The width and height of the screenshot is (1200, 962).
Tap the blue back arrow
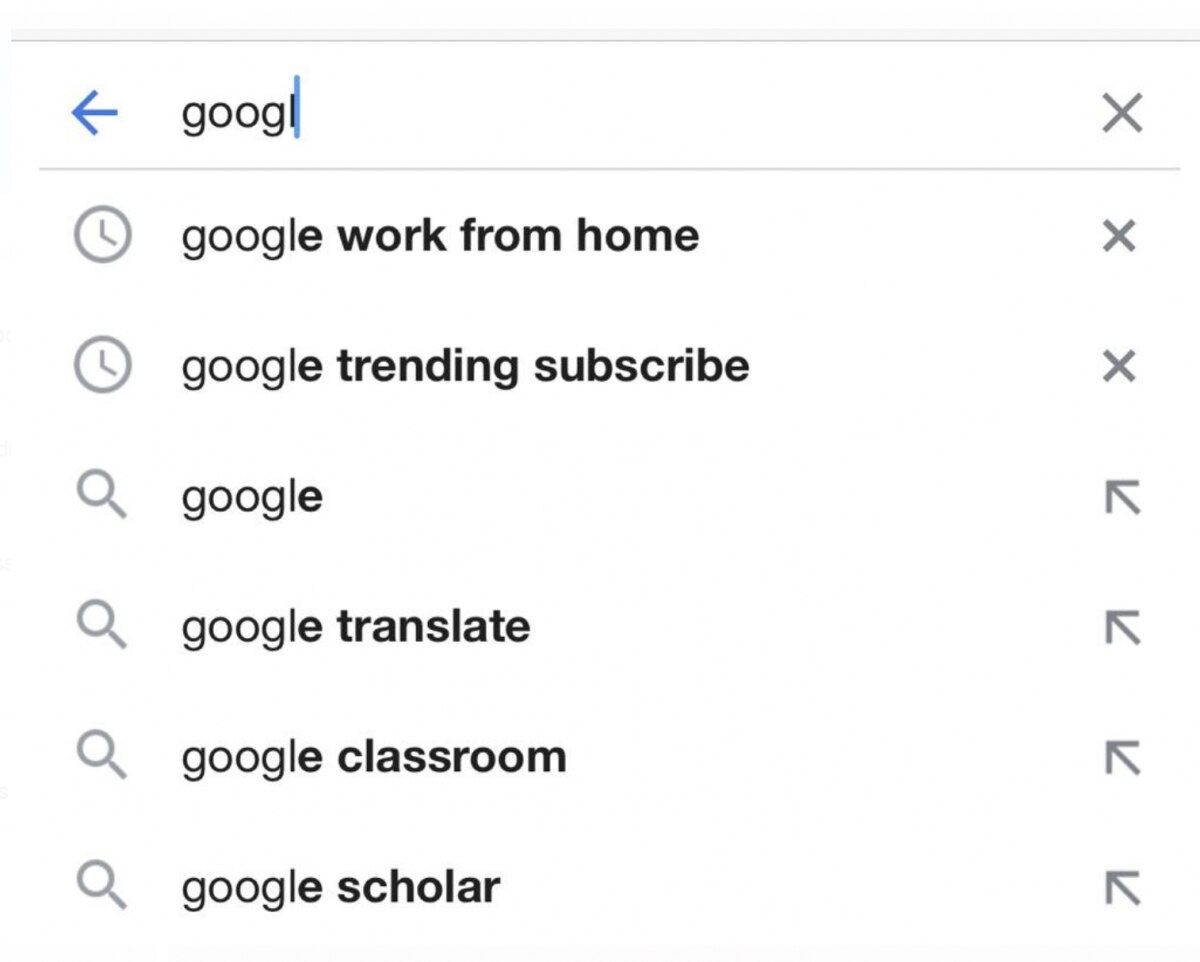(x=95, y=114)
